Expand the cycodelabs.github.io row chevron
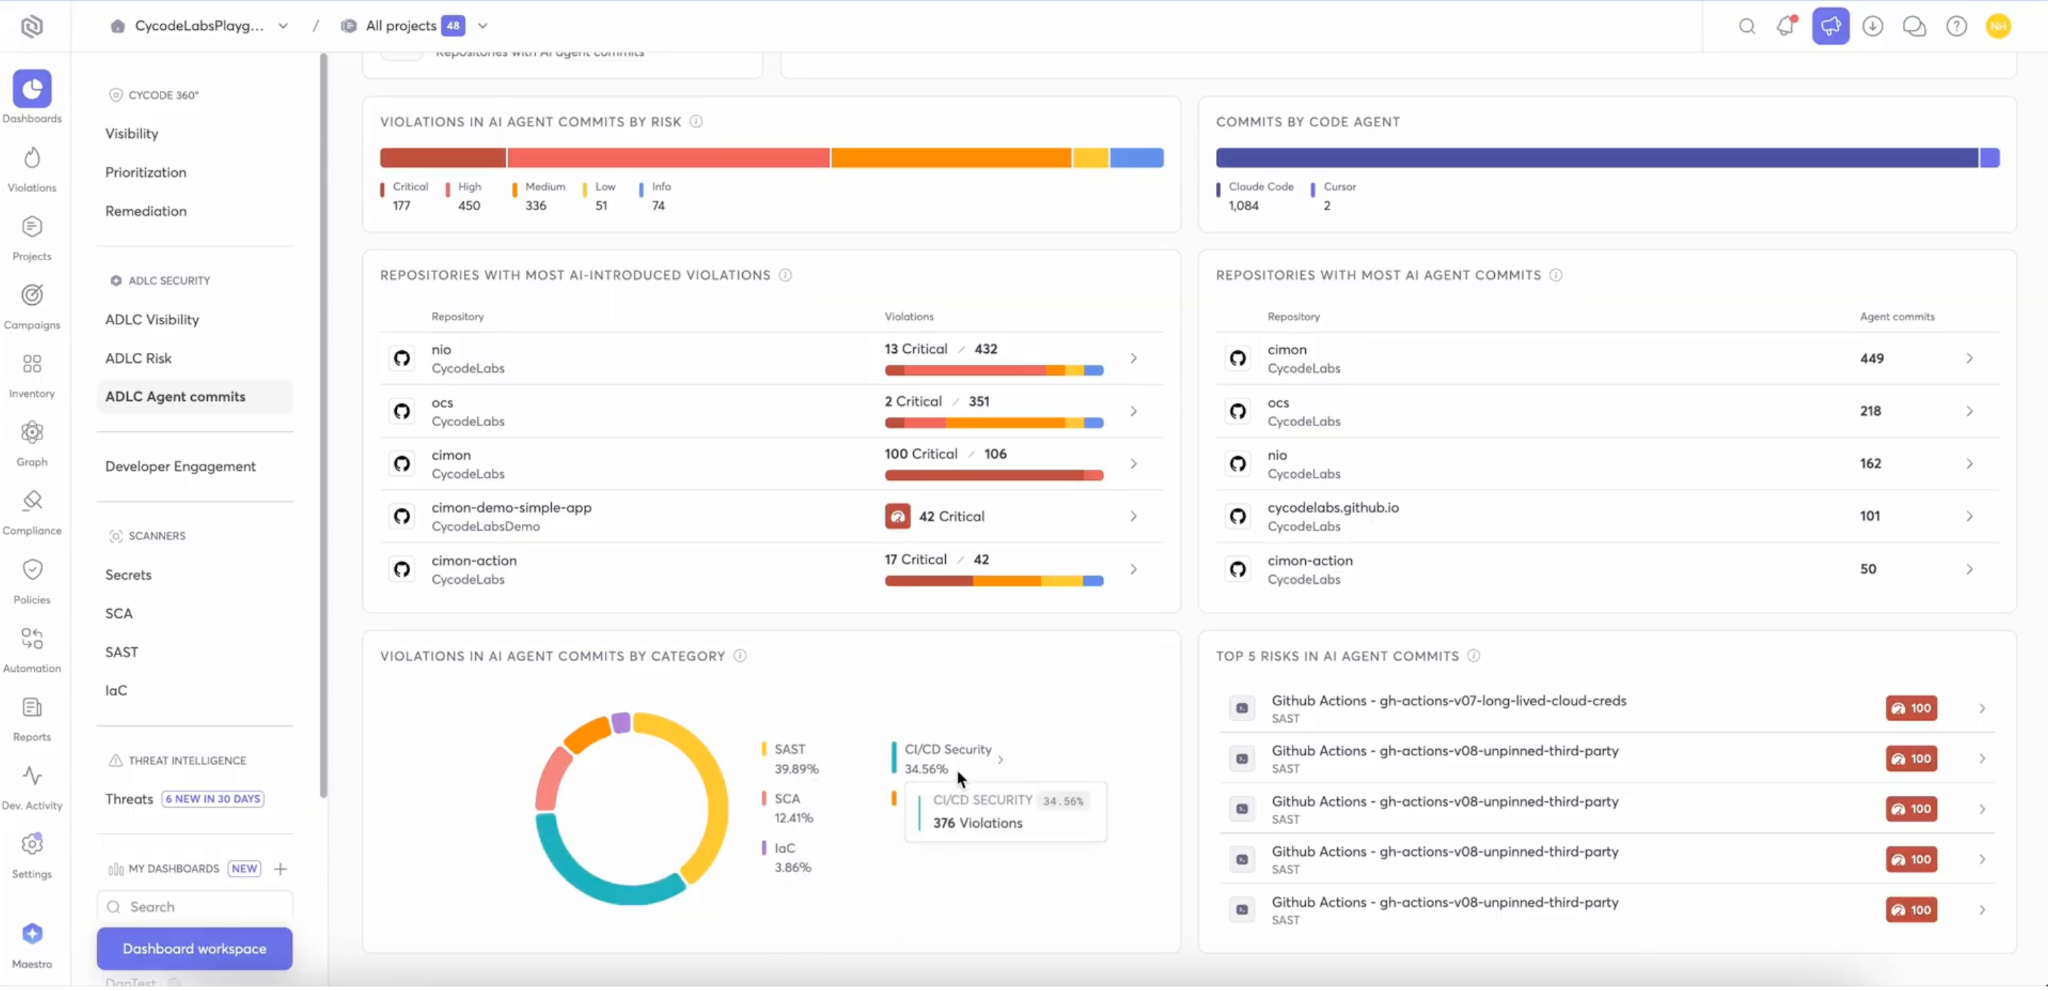The height and width of the screenshot is (991, 2048). pos(1969,516)
